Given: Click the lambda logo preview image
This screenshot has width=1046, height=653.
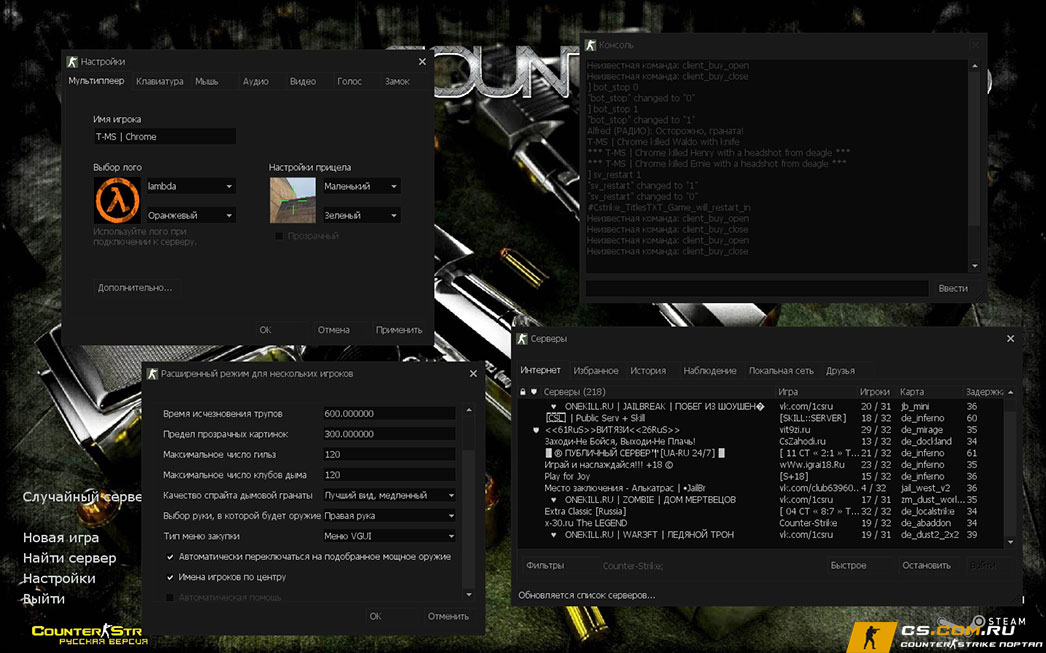Looking at the screenshot, I should 117,200.
